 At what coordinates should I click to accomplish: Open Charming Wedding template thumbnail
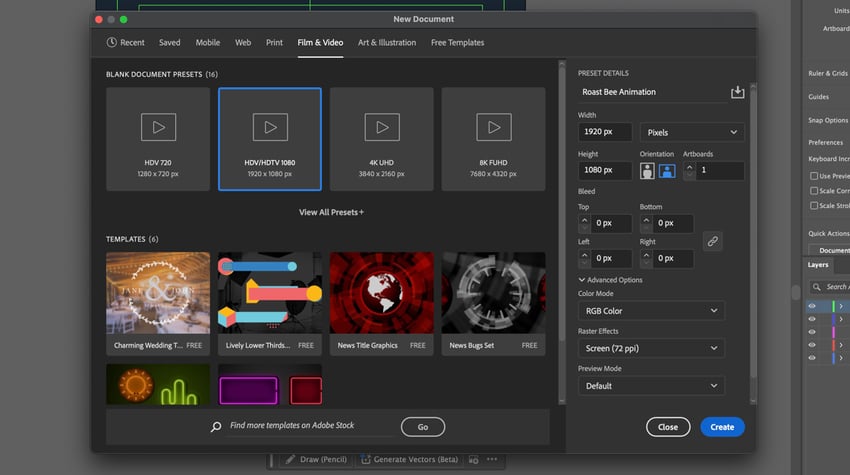[x=158, y=293]
